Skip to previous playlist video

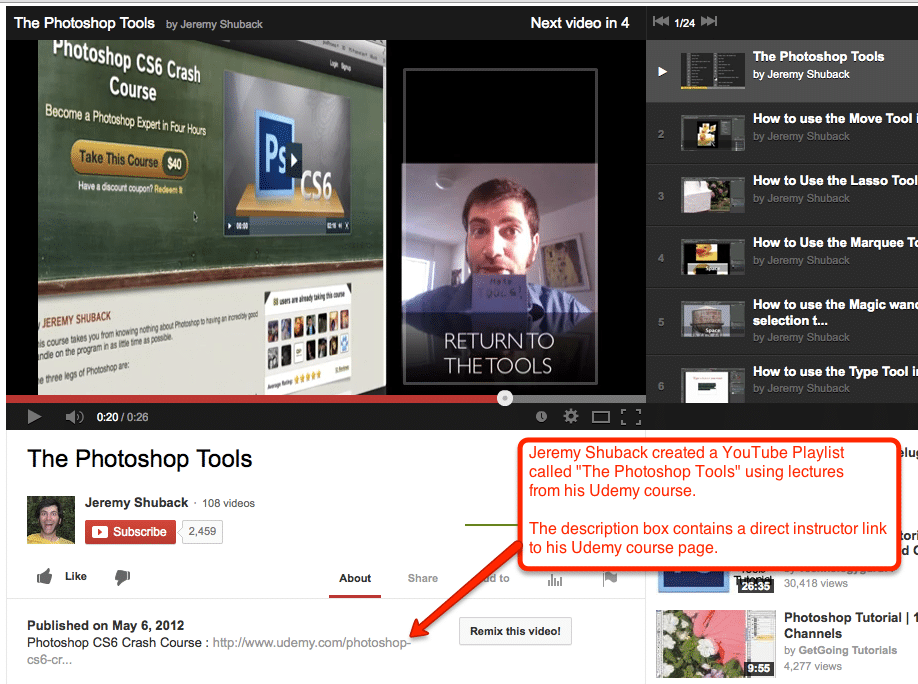click(x=661, y=22)
